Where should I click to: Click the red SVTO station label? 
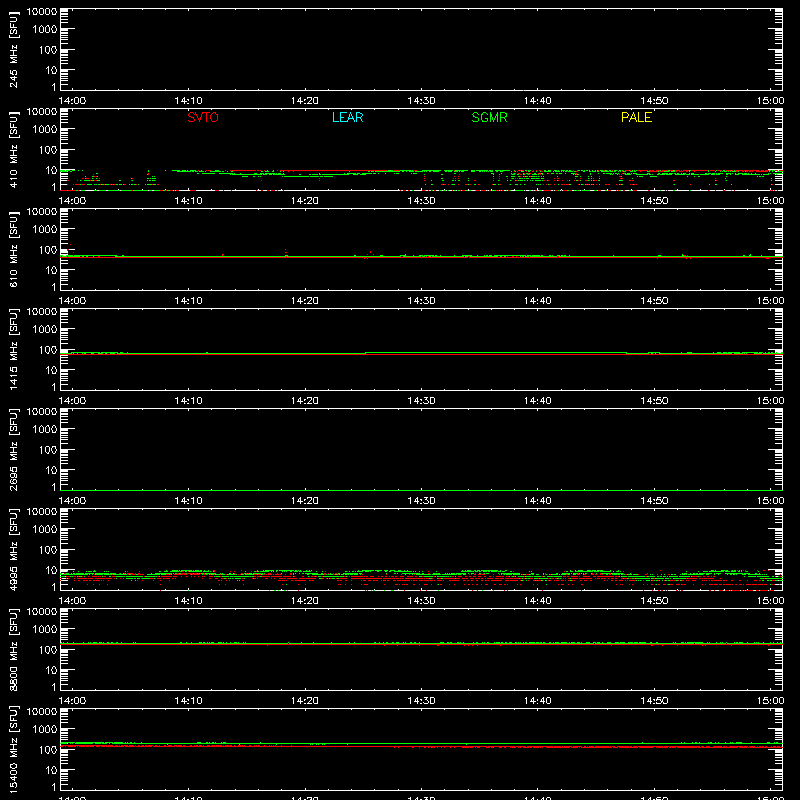point(203,117)
